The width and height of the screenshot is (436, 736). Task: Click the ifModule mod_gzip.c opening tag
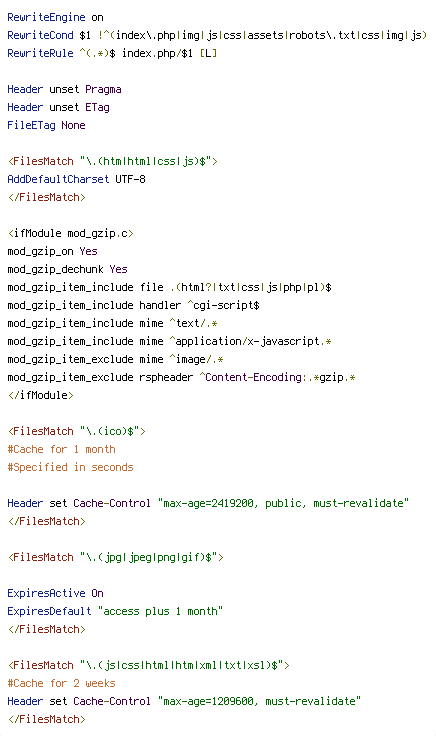(70, 233)
